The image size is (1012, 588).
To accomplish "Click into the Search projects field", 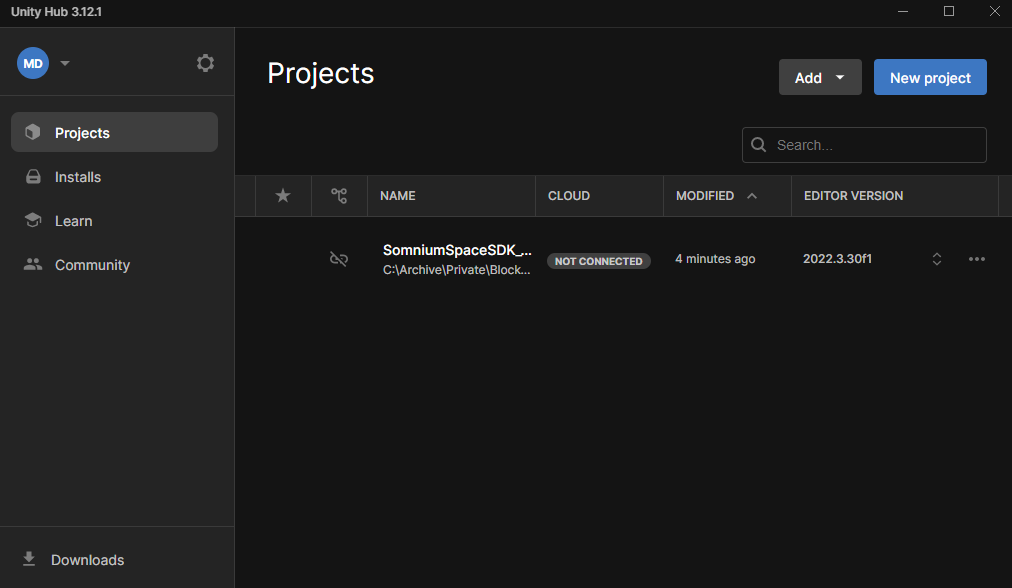I will [x=875, y=145].
